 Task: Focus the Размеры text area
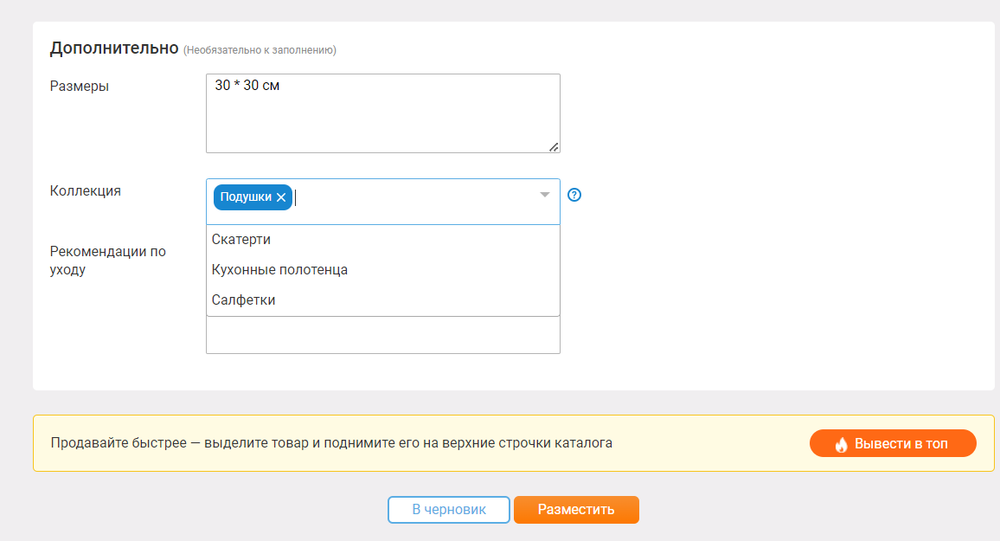click(x=382, y=112)
